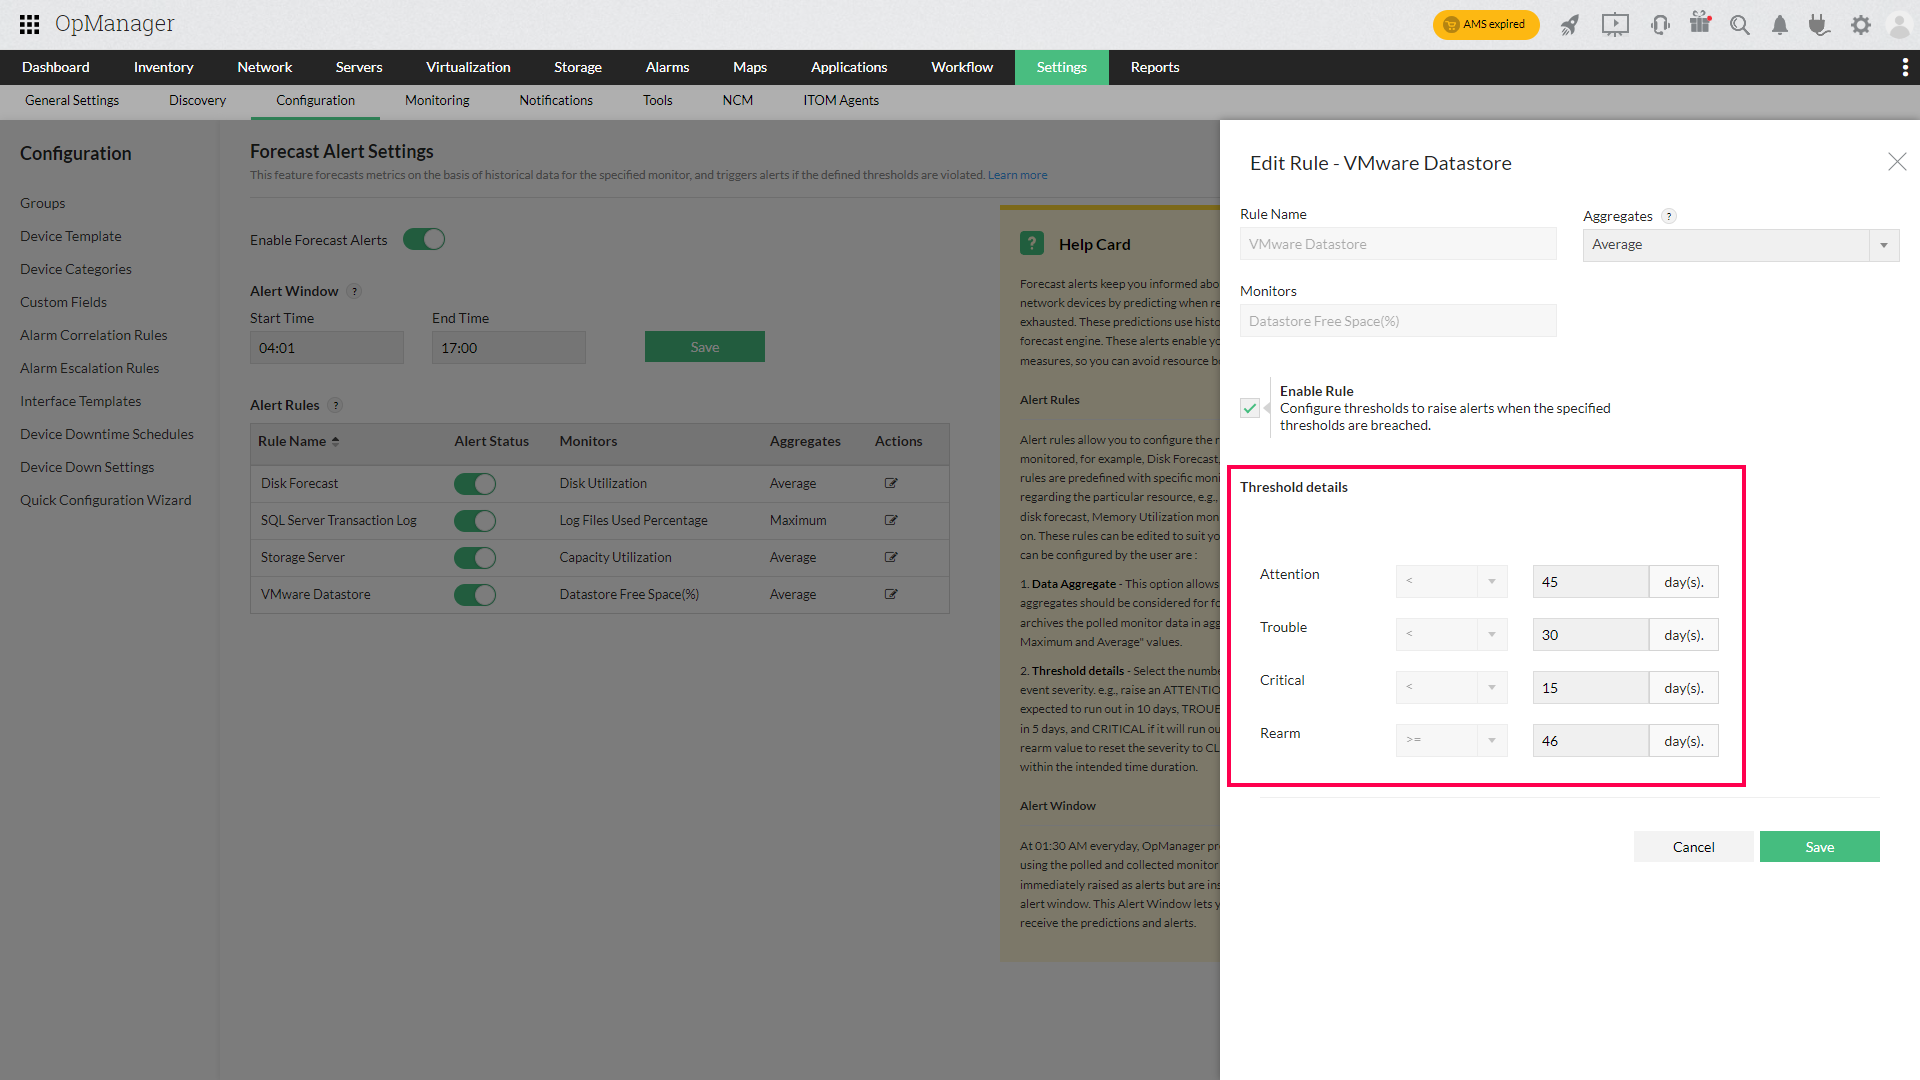Open the search magnifier icon
The width and height of the screenshot is (1920, 1080).
tap(1740, 25)
